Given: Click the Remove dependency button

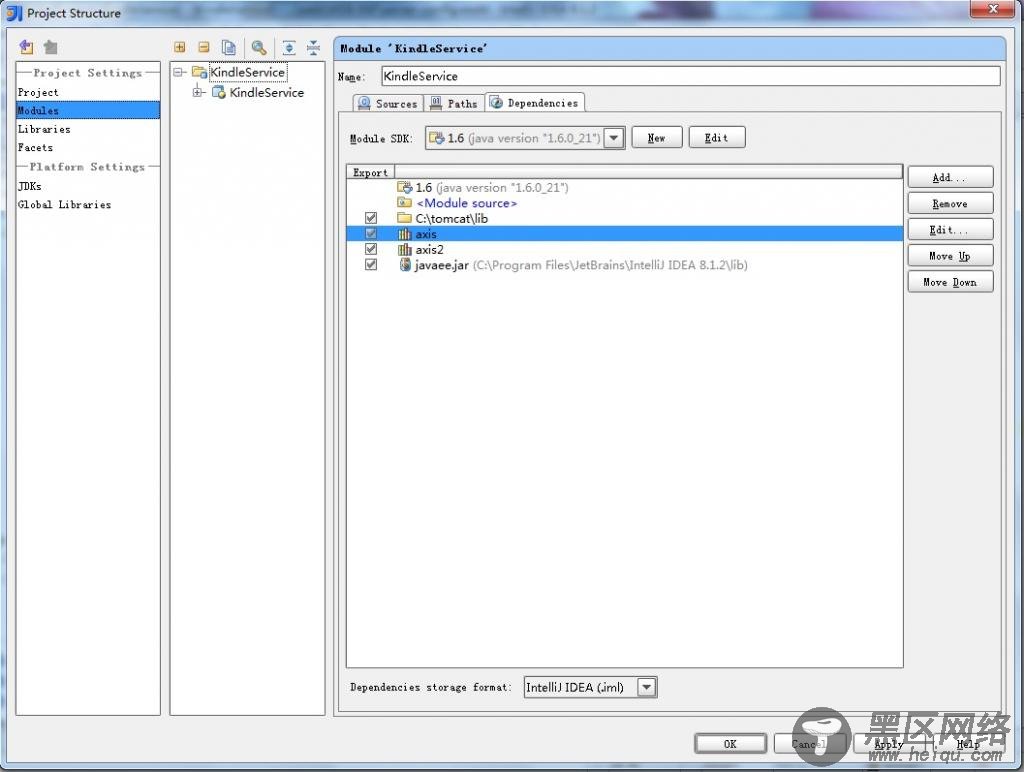Looking at the screenshot, I should pyautogui.click(x=950, y=204).
